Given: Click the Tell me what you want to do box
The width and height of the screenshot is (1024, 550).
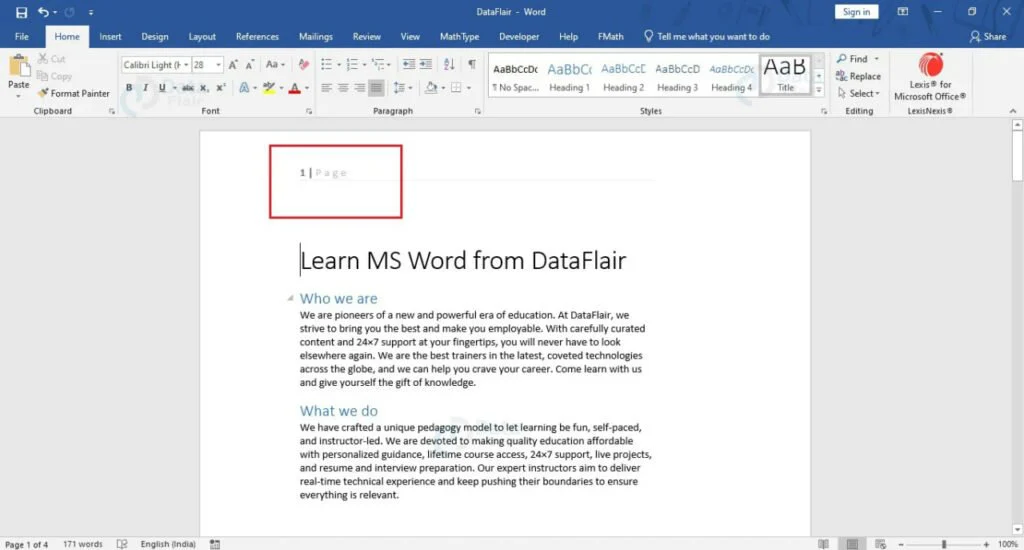Looking at the screenshot, I should (712, 37).
